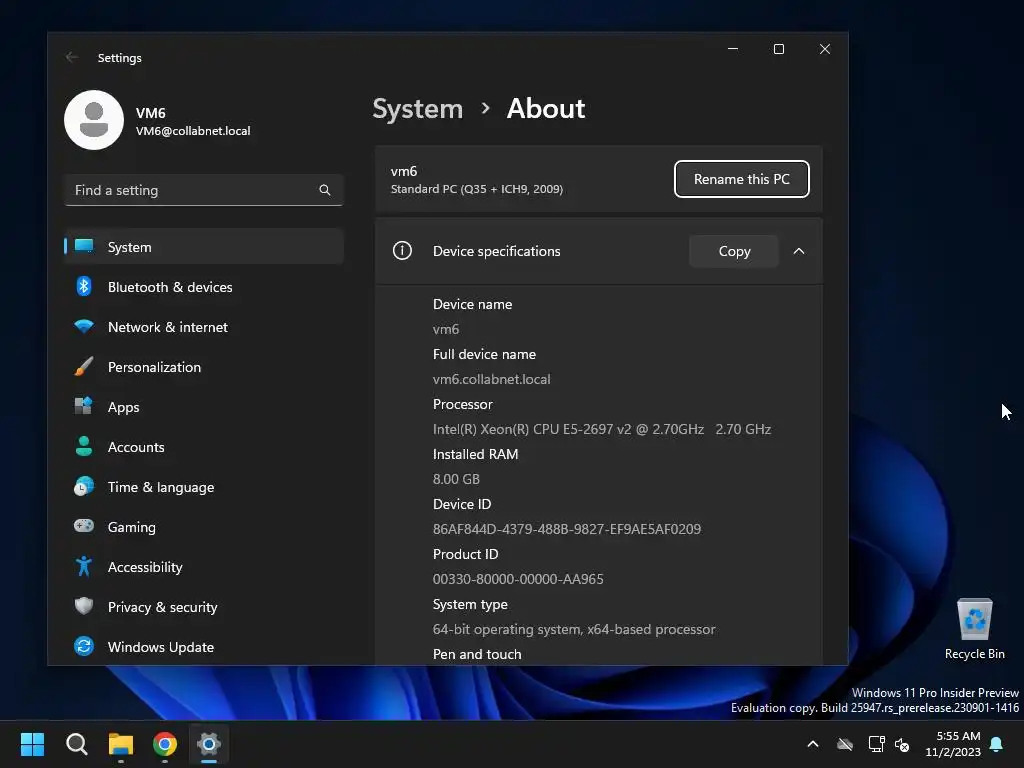The width and height of the screenshot is (1024, 768).
Task: Select the Recycle Bin desktop icon
Action: point(974,628)
